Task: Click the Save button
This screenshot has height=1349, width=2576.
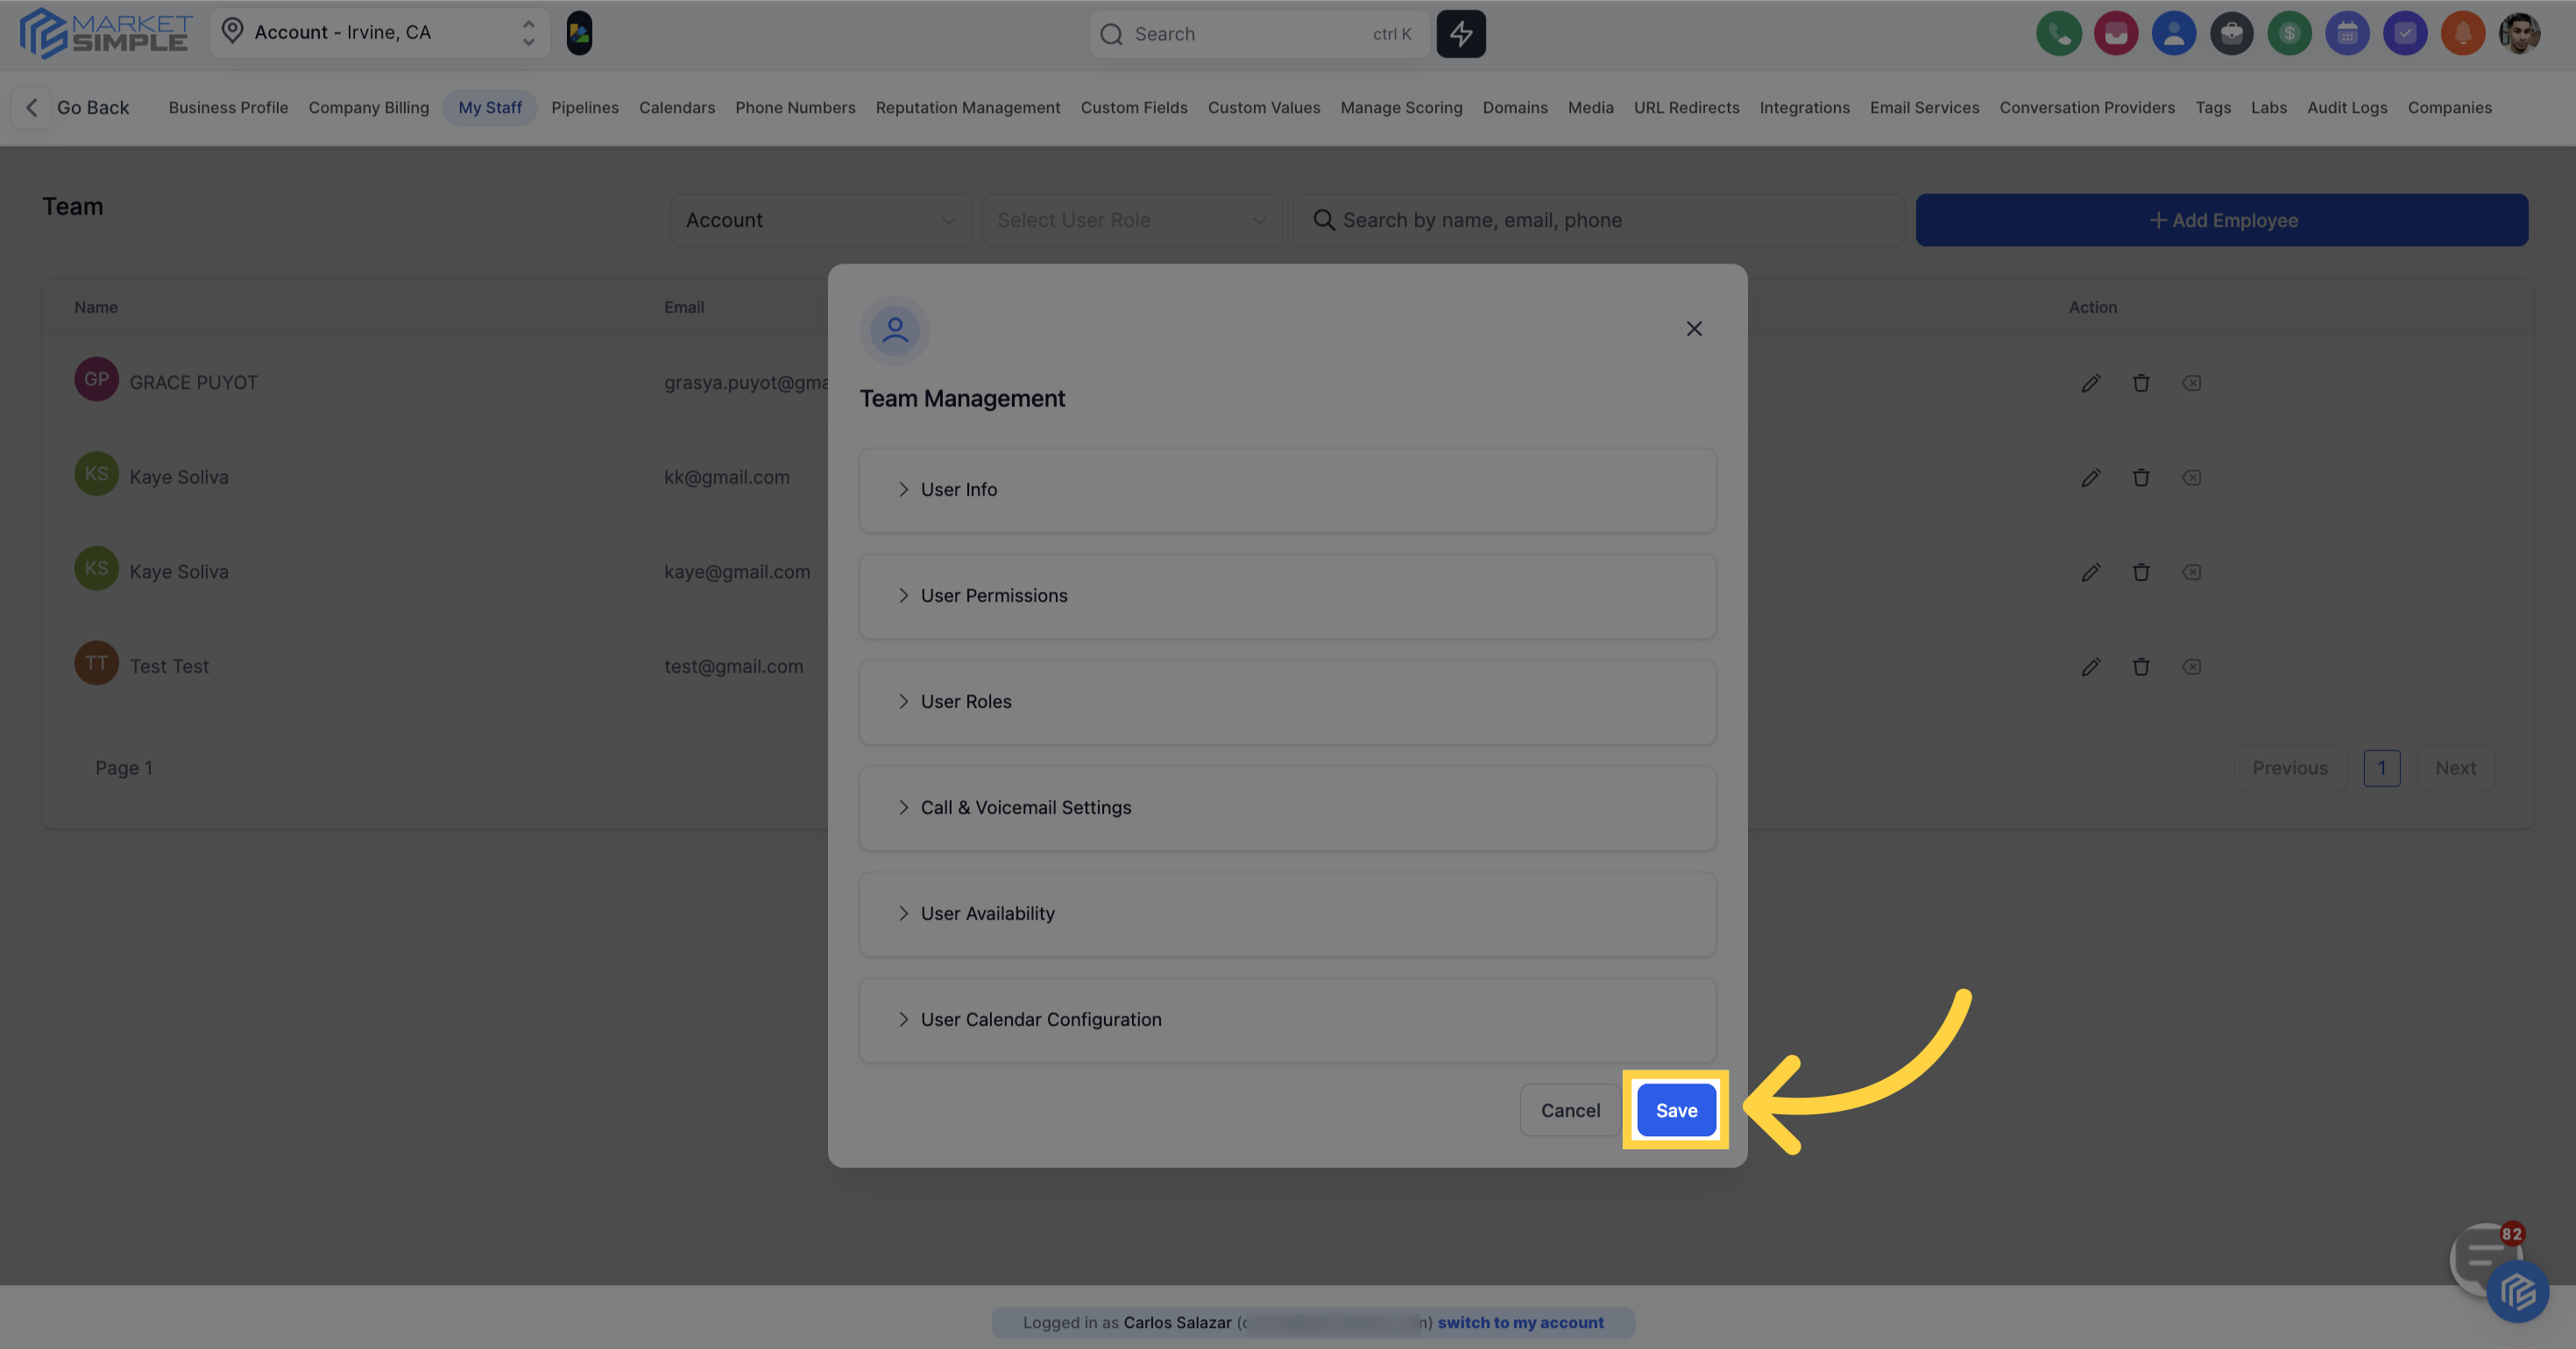Action: pos(1676,1110)
